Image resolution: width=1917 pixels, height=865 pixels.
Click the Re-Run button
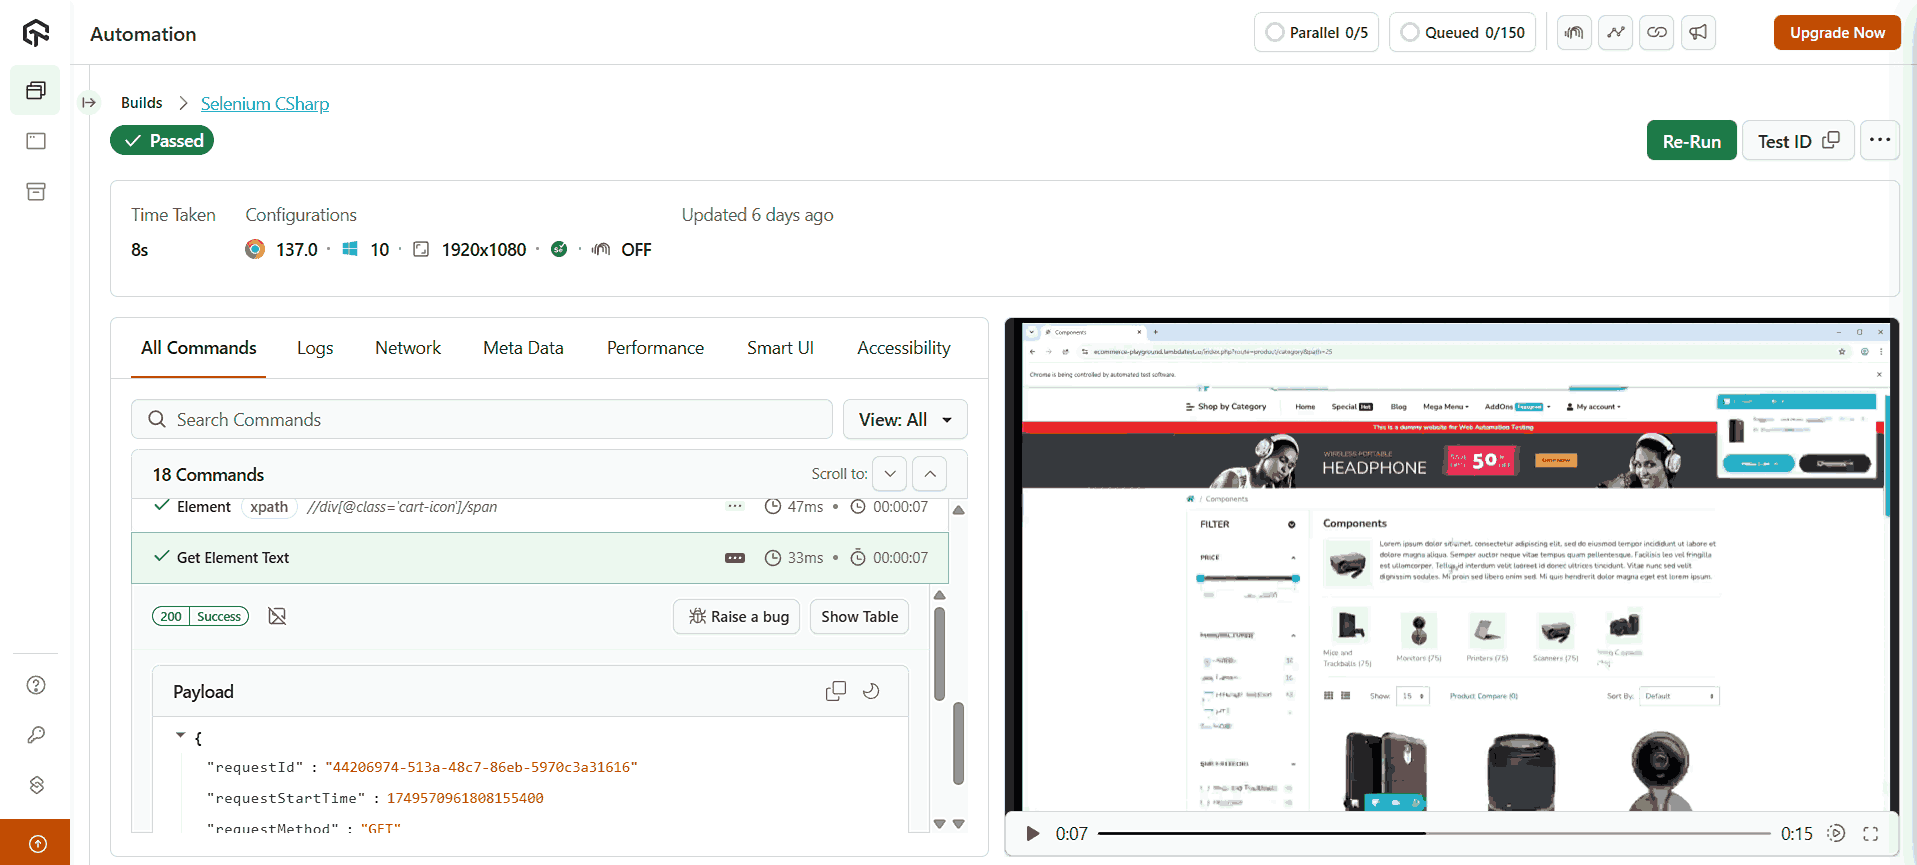(x=1691, y=141)
